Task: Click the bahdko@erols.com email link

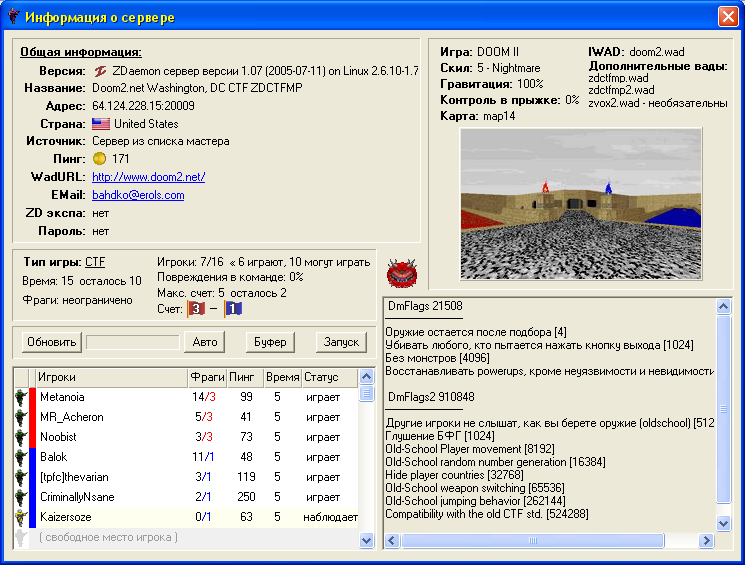Action: coord(138,195)
